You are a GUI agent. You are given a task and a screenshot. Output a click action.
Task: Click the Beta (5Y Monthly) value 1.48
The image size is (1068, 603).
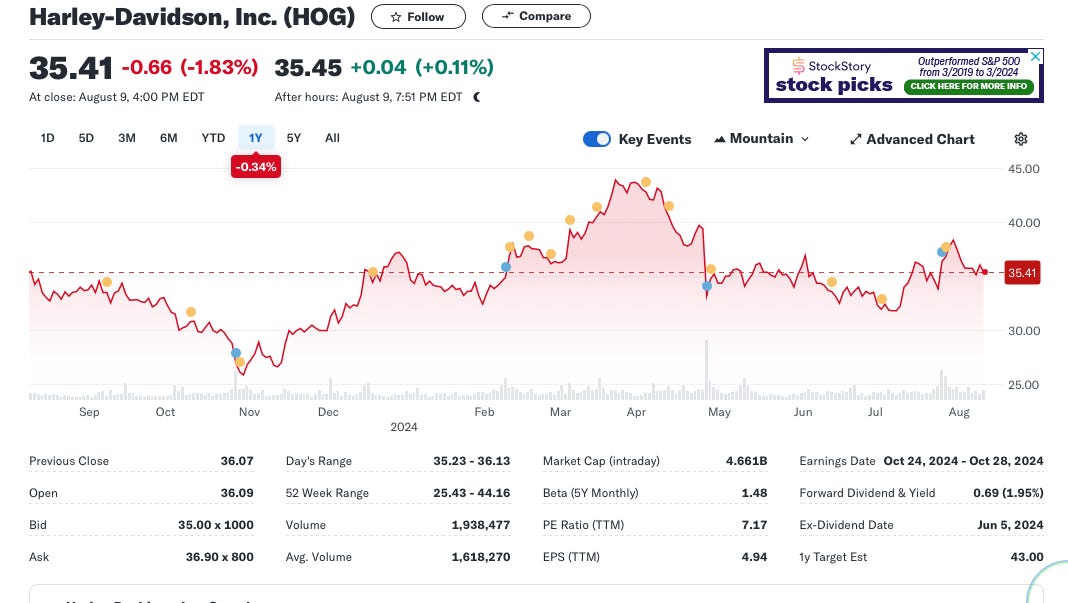(x=755, y=493)
